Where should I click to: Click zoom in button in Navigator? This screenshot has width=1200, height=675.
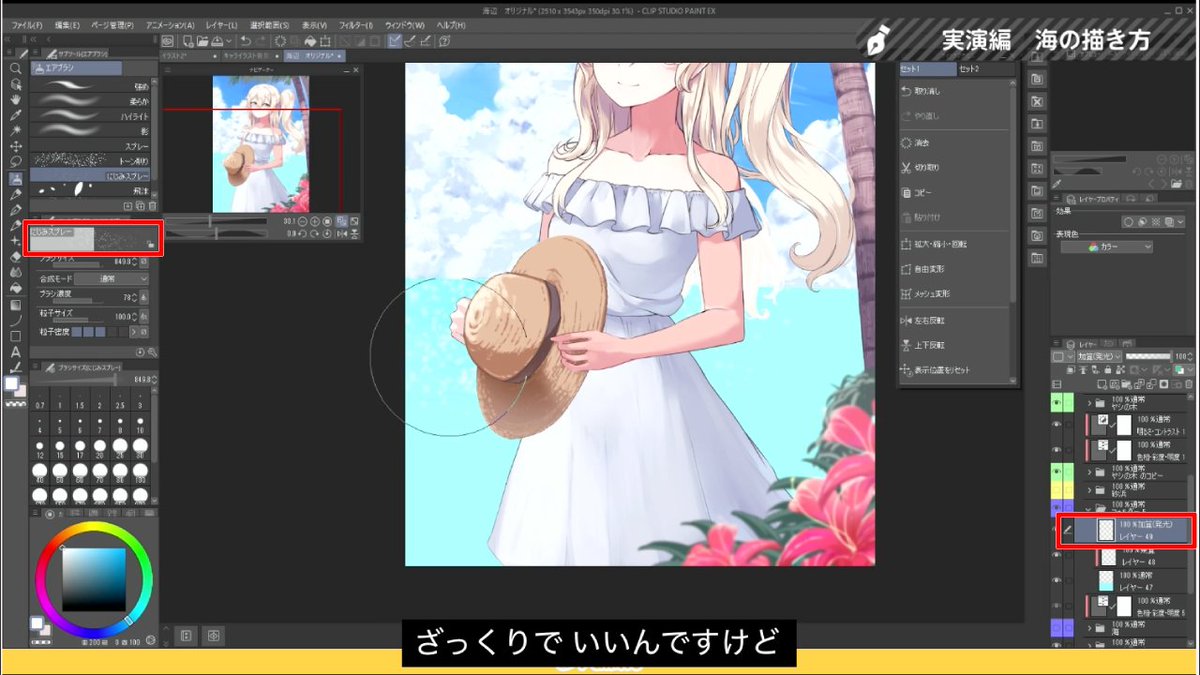pyautogui.click(x=316, y=221)
